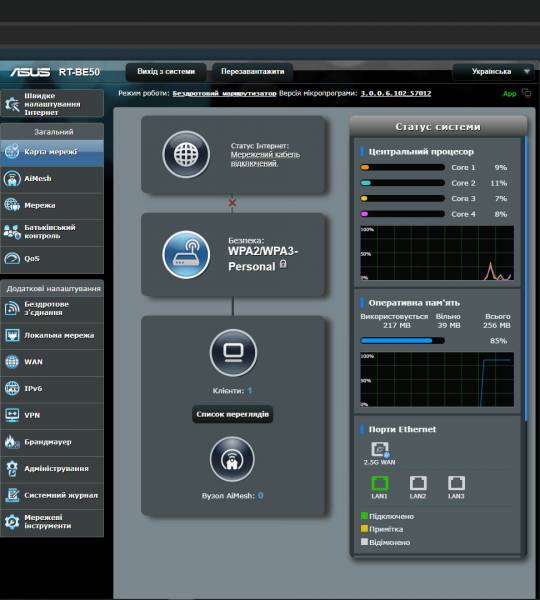Click the Локальна мережа icon
Viewport: 540px width, 600px height.
click(x=12, y=335)
